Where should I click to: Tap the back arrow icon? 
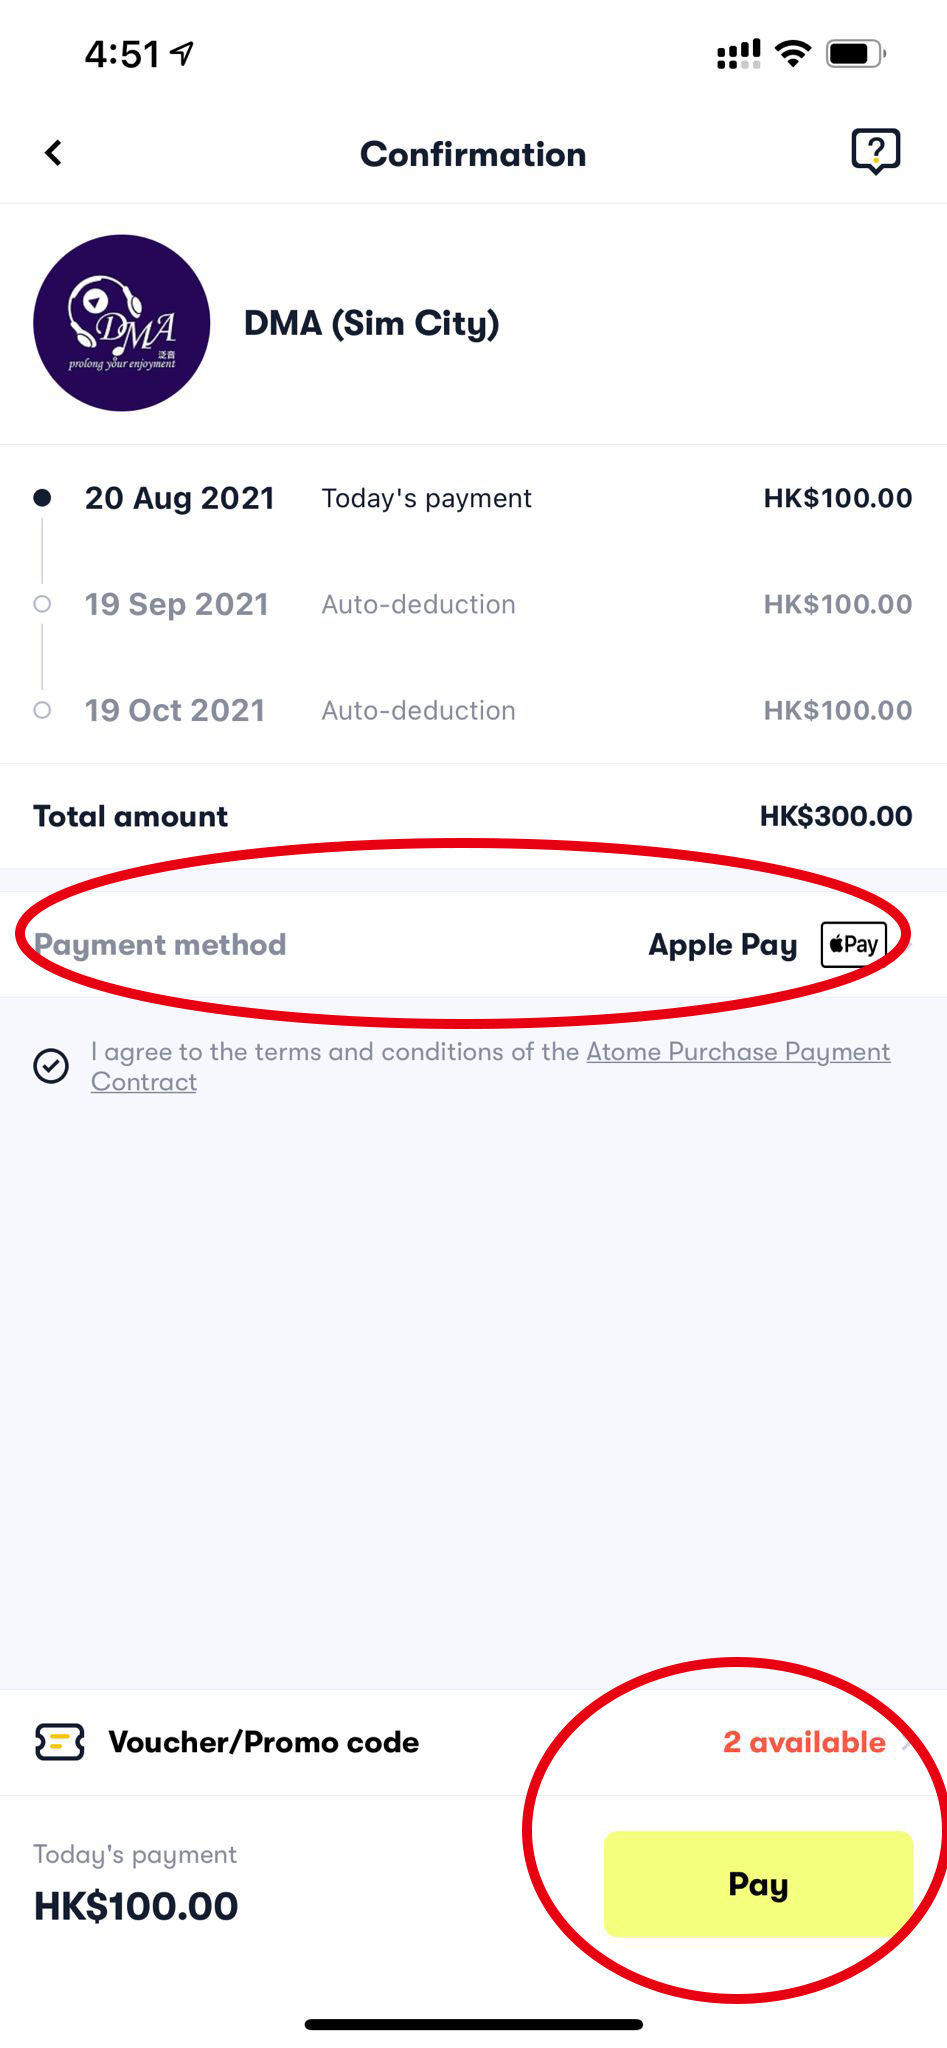[x=54, y=153]
